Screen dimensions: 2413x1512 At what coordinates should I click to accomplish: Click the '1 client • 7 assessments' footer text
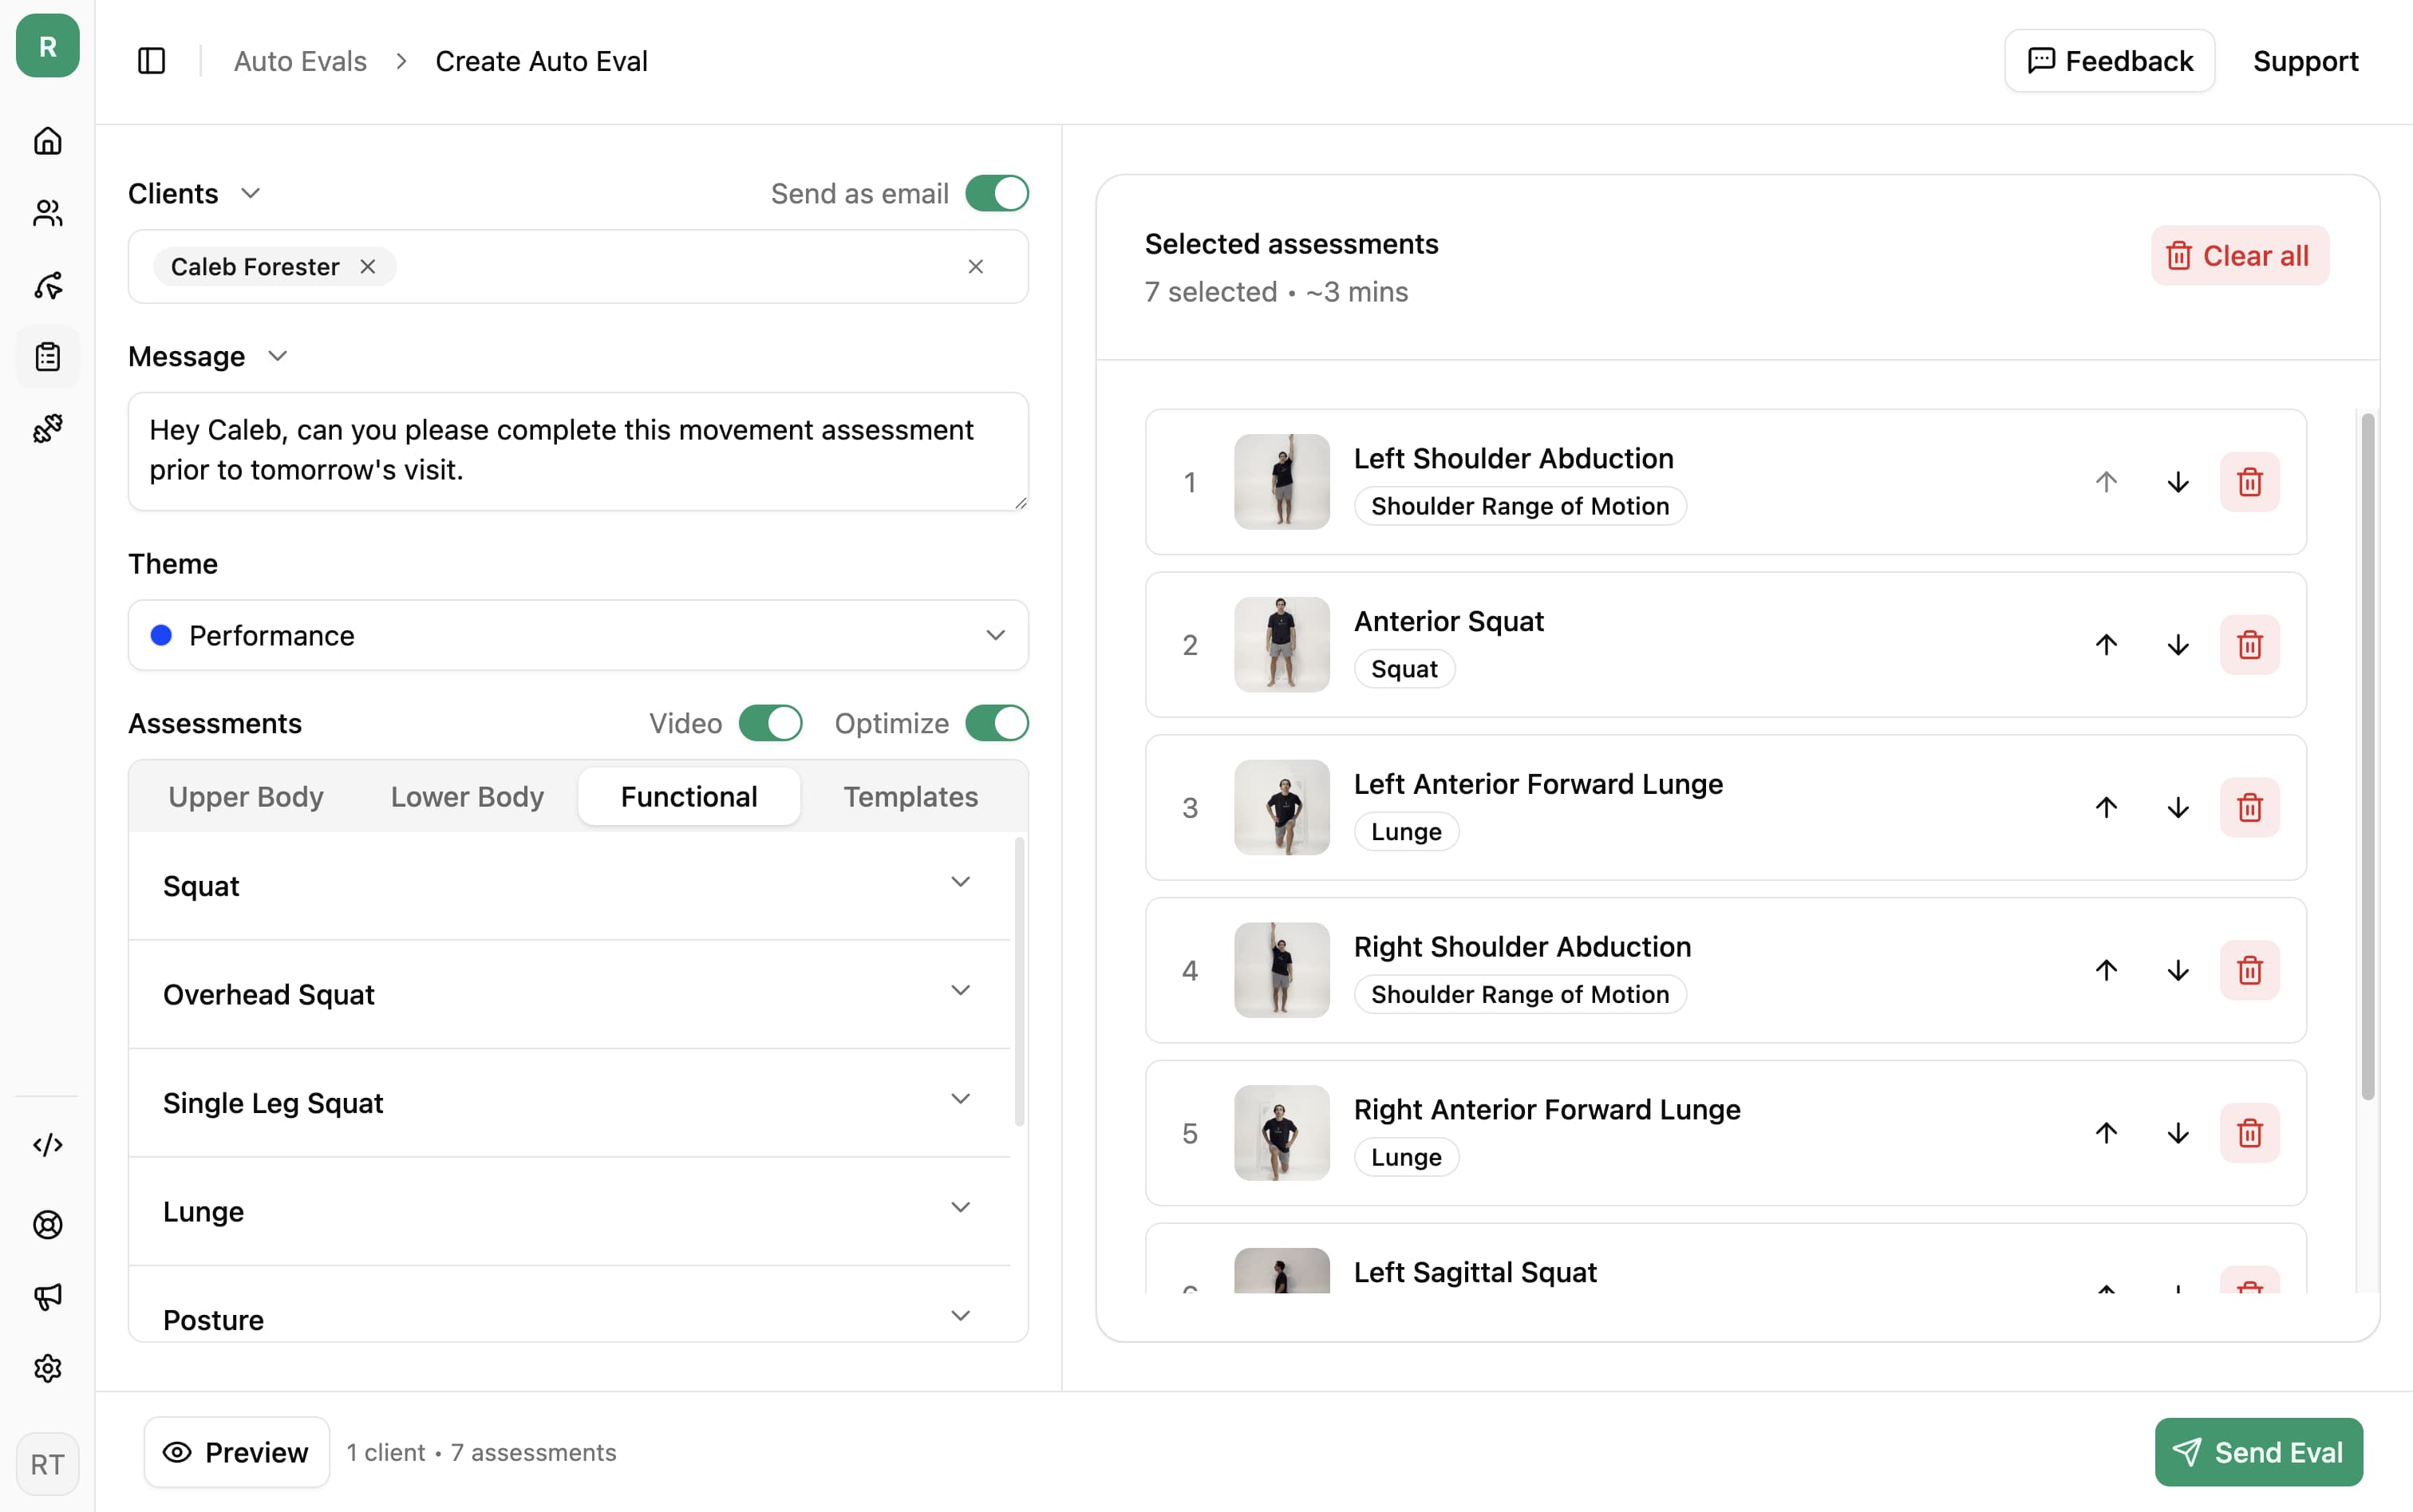(481, 1452)
